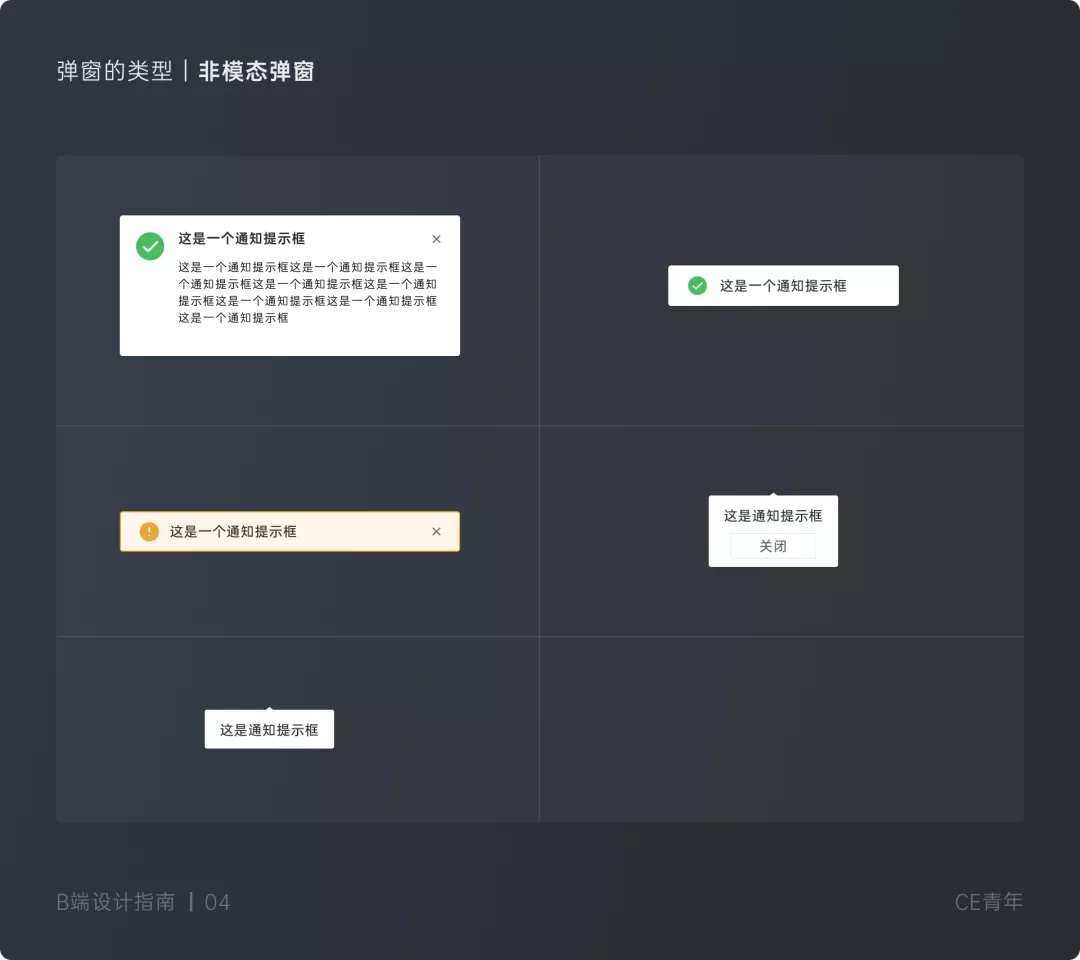1080x960 pixels.
Task: Click the exclamation icon inside the yellow notification
Action: coord(148,531)
